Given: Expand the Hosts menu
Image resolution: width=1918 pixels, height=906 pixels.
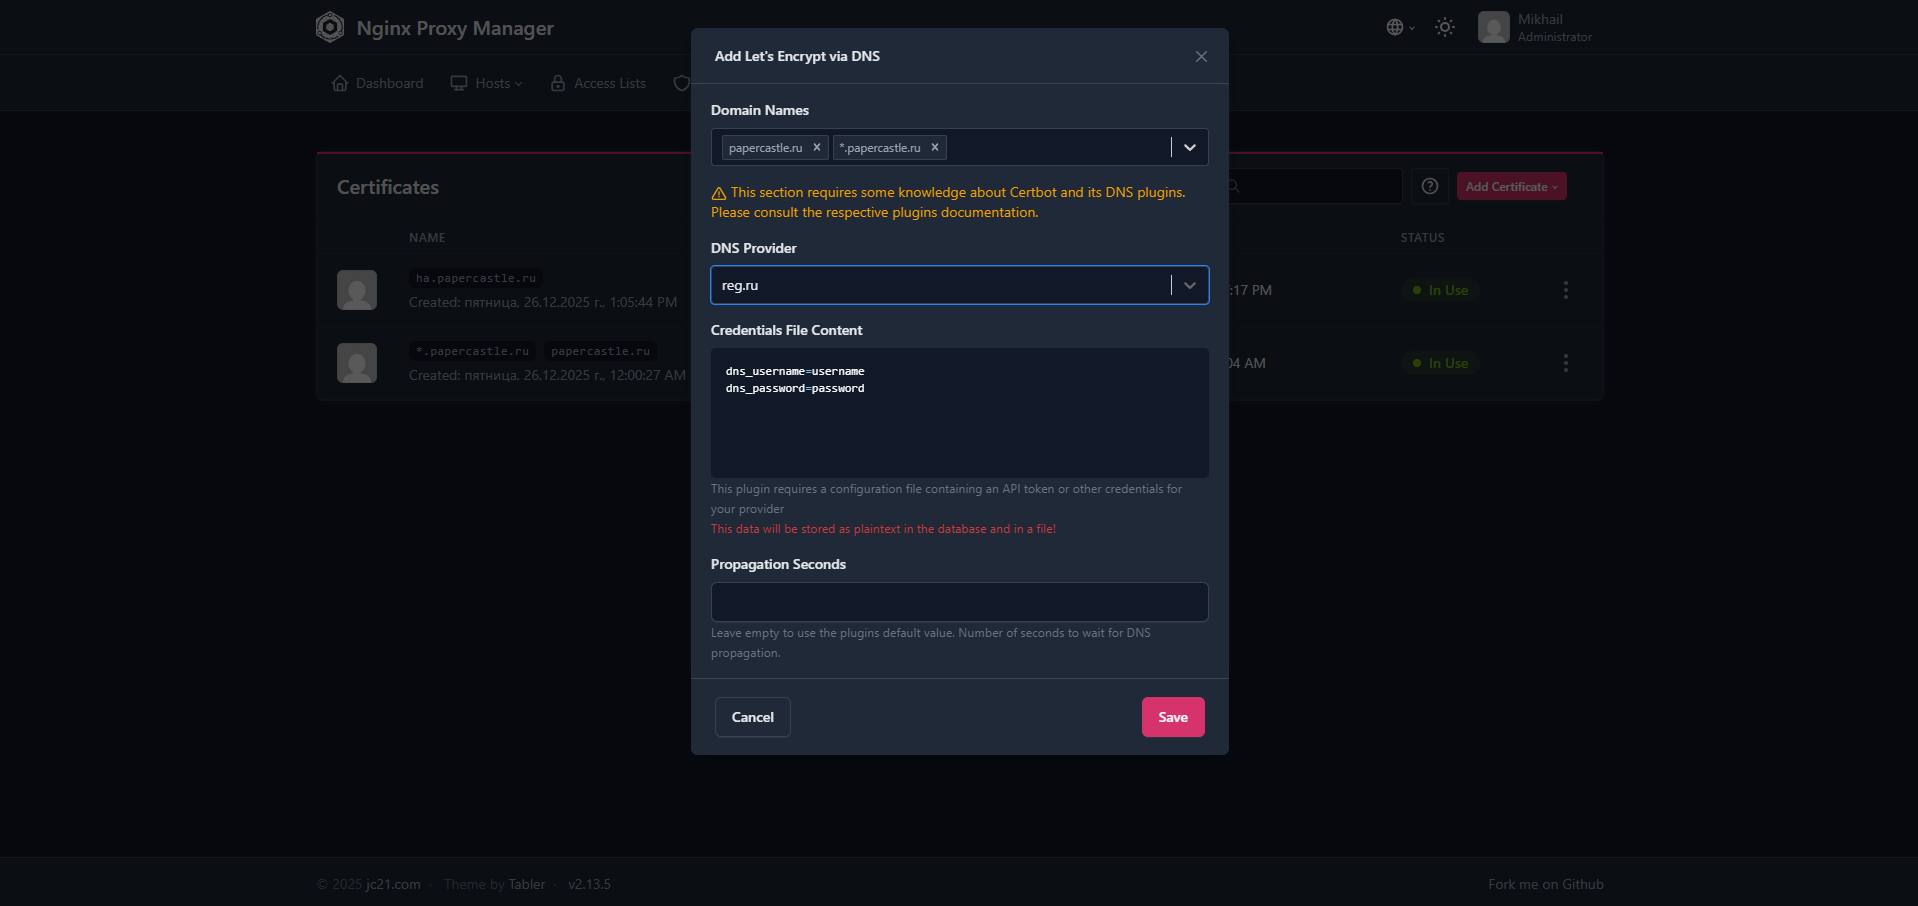Looking at the screenshot, I should [486, 83].
